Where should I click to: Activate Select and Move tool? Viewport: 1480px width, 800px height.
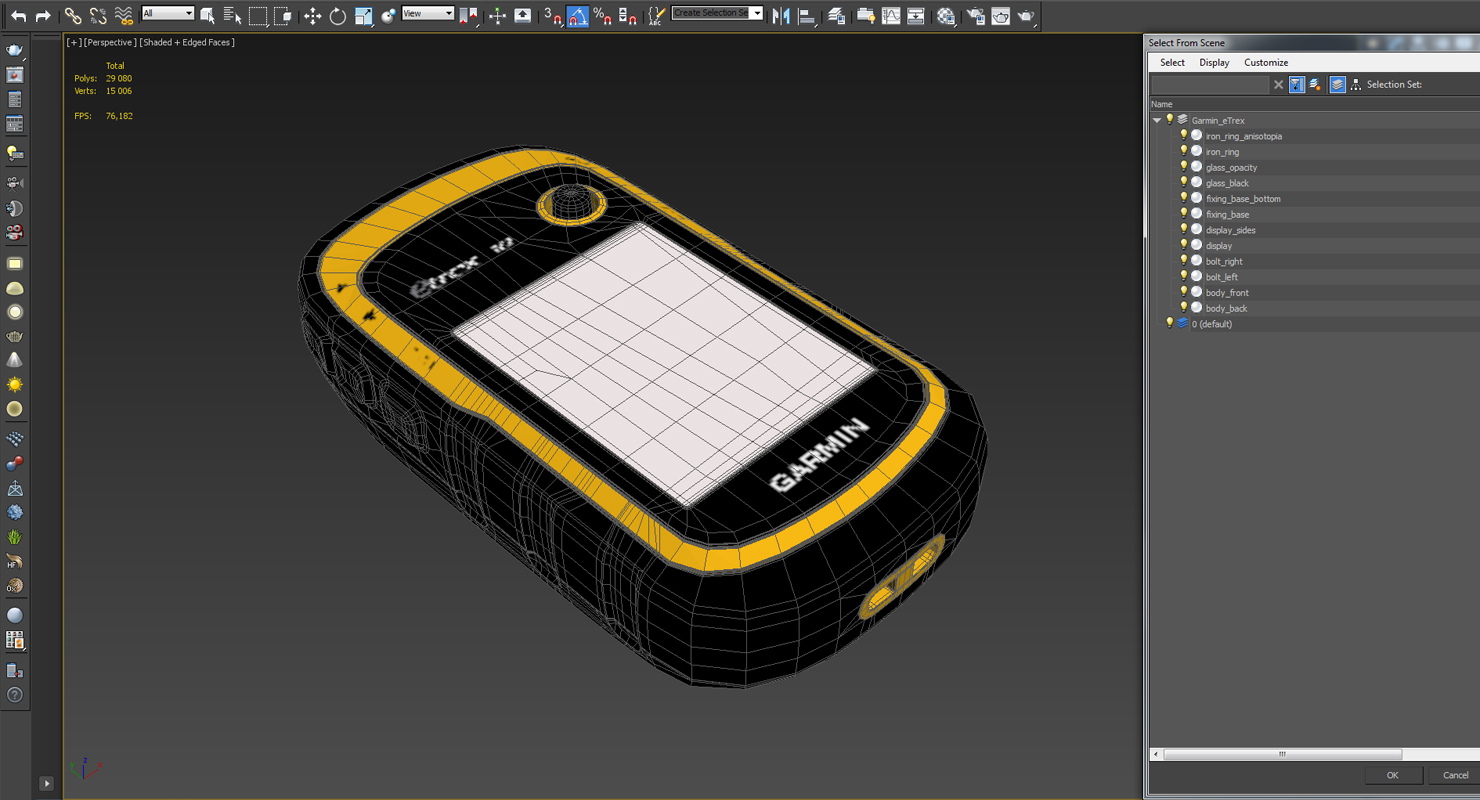[x=312, y=15]
